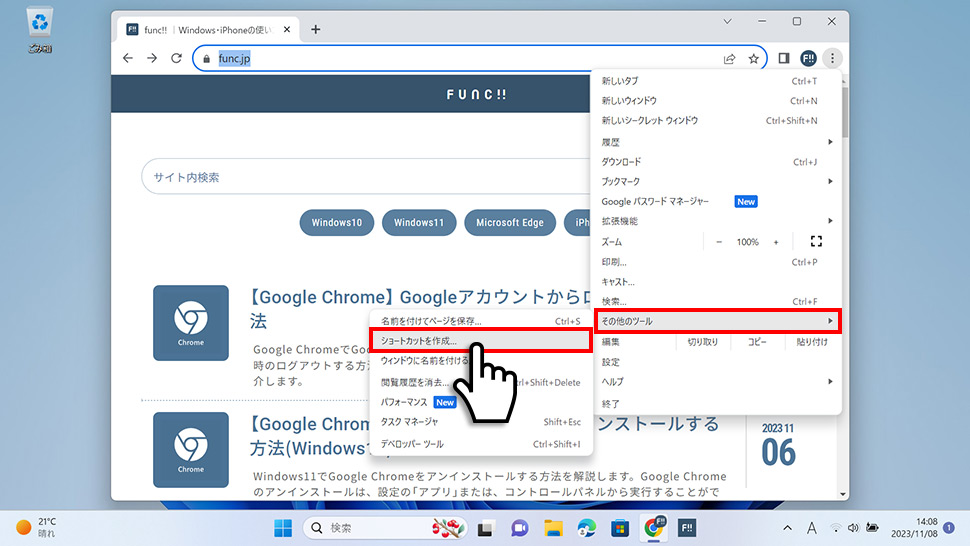This screenshot has width=970, height=546.
Task: Open タスク マネージャ from submenu
Action: (481, 422)
